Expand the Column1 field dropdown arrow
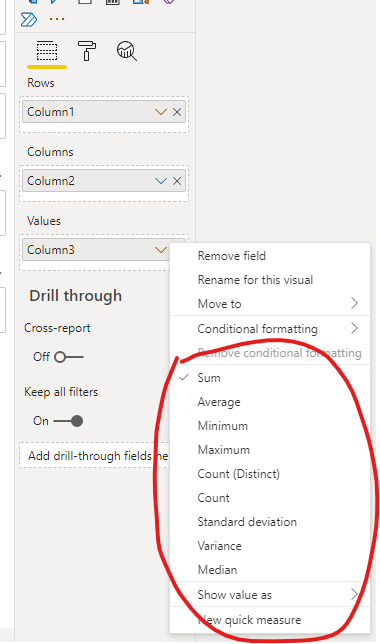 point(161,112)
